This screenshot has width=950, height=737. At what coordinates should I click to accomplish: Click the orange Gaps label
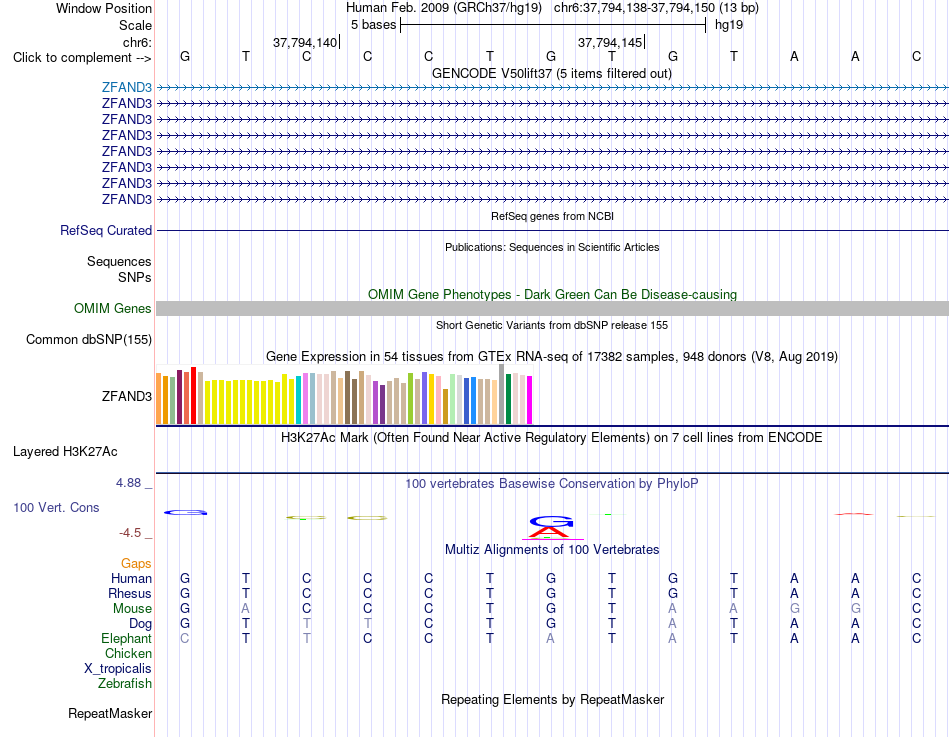pos(136,564)
